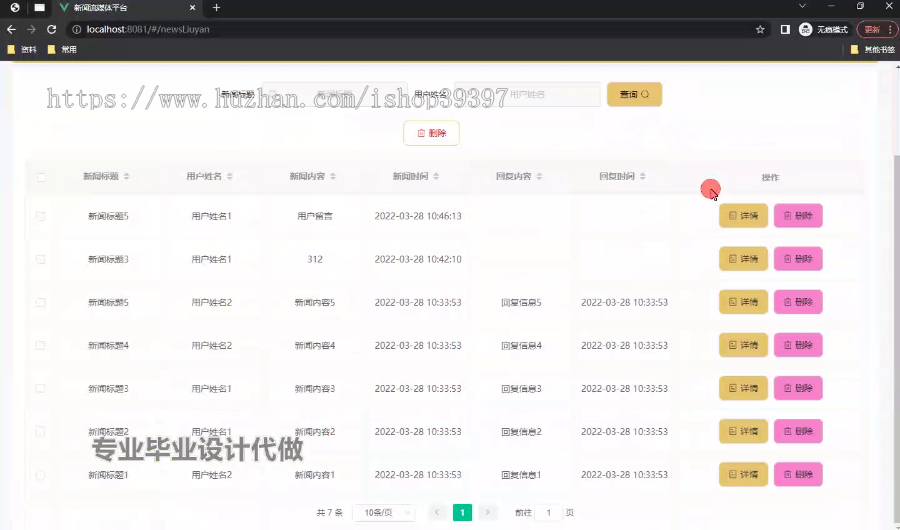The image size is (900, 530).
Task: Click the 新闻内容4 cell
Action: point(315,345)
